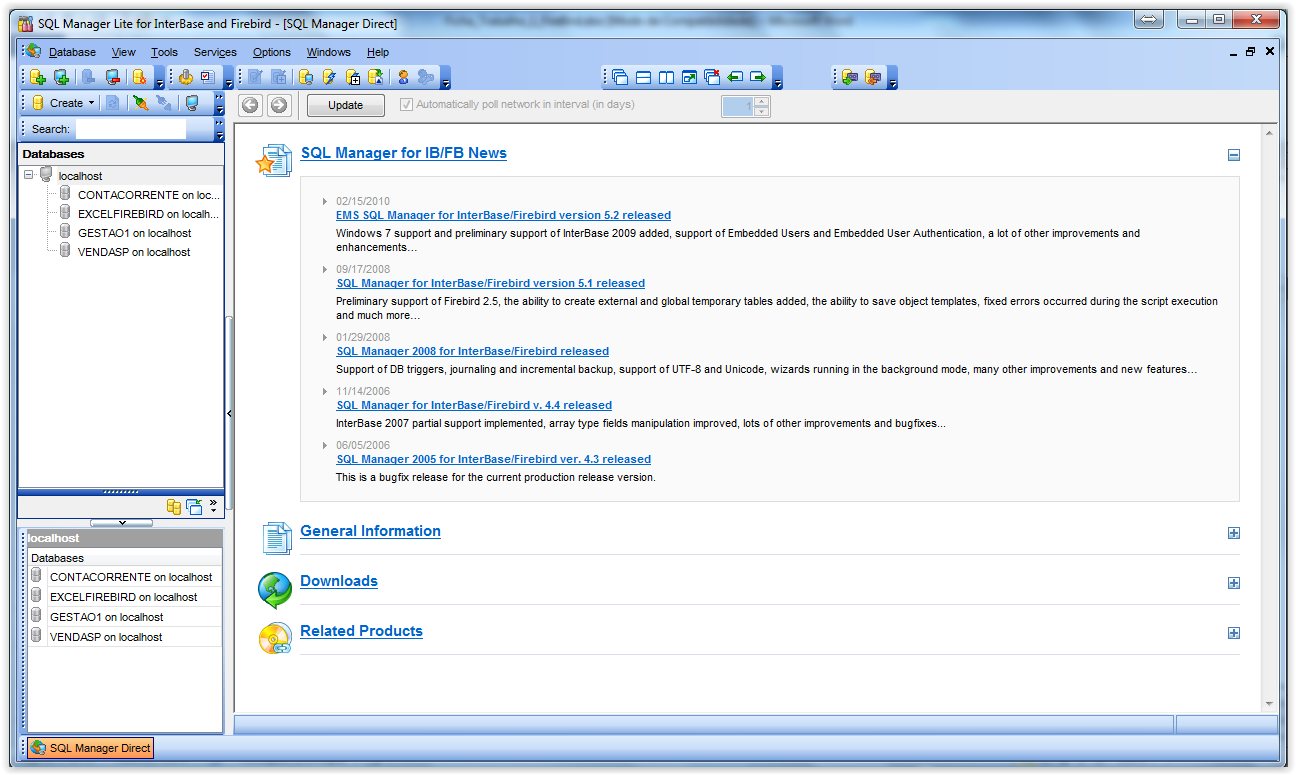
Task: Open Database Registration Info gear icon
Action: coord(139,77)
